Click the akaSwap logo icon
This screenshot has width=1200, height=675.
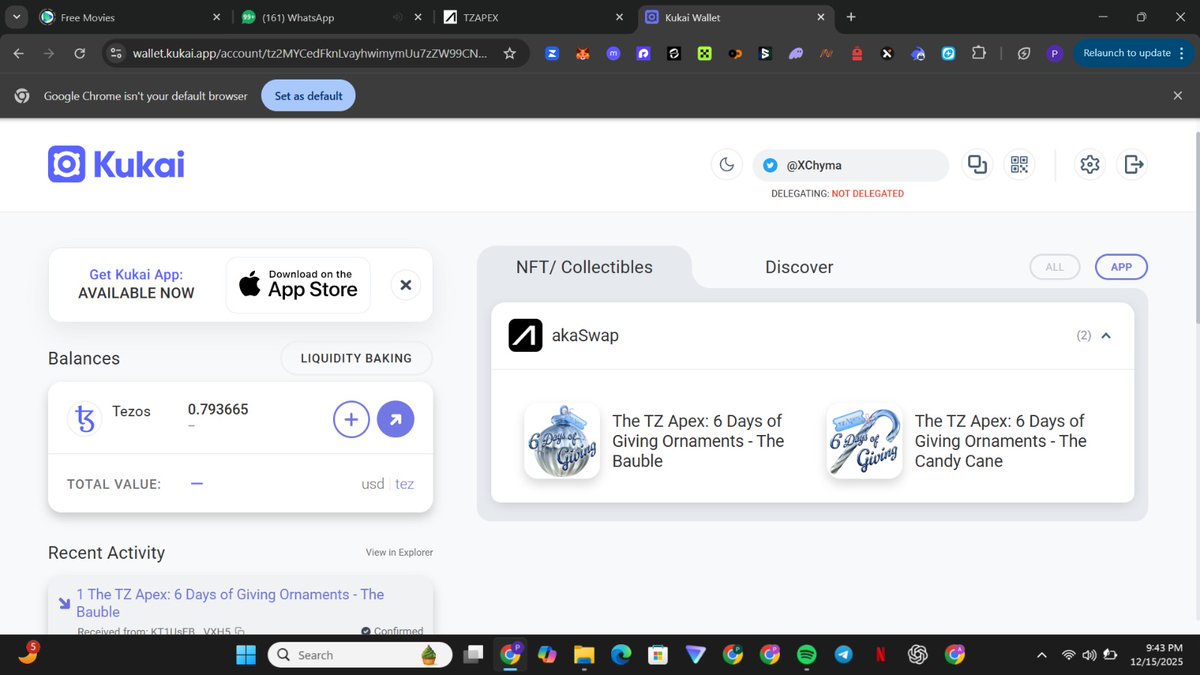coord(525,336)
